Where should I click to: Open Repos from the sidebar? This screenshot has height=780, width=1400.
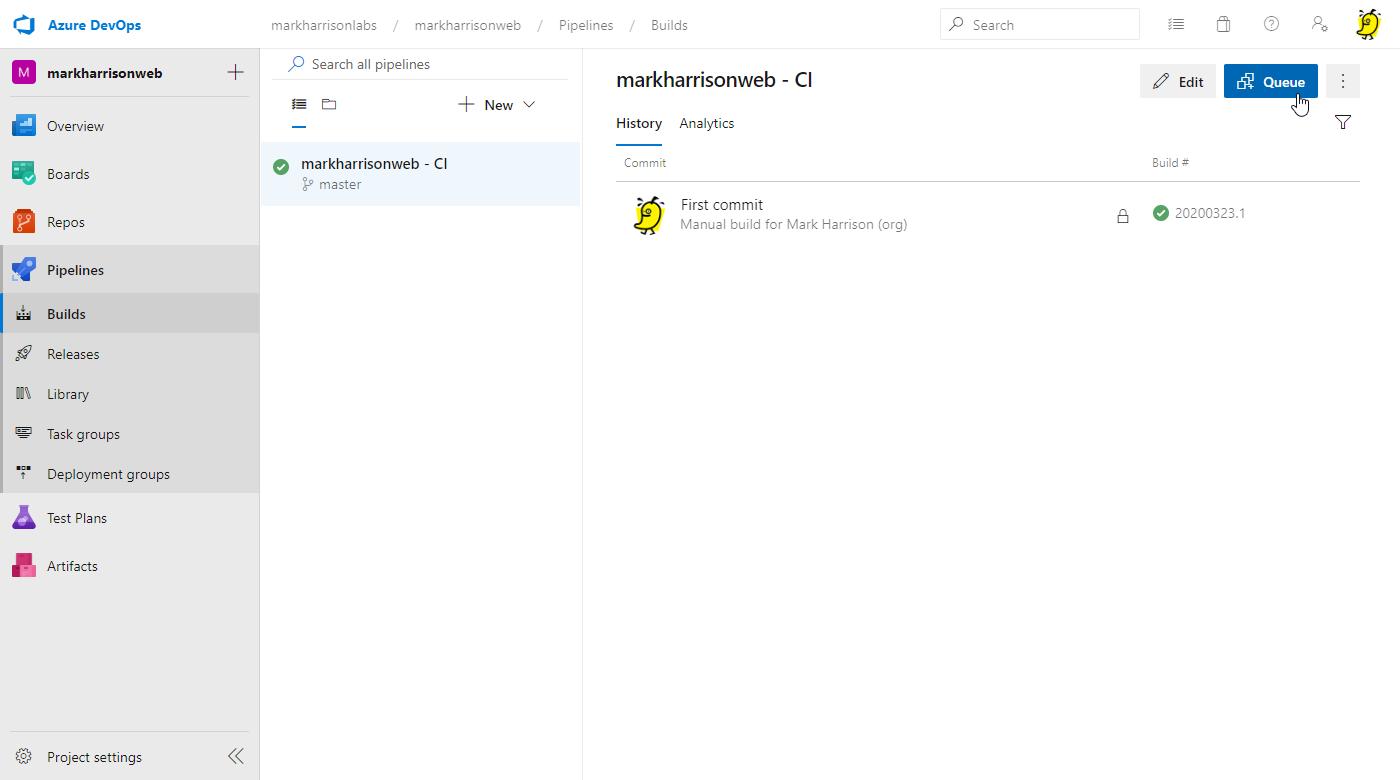point(65,222)
